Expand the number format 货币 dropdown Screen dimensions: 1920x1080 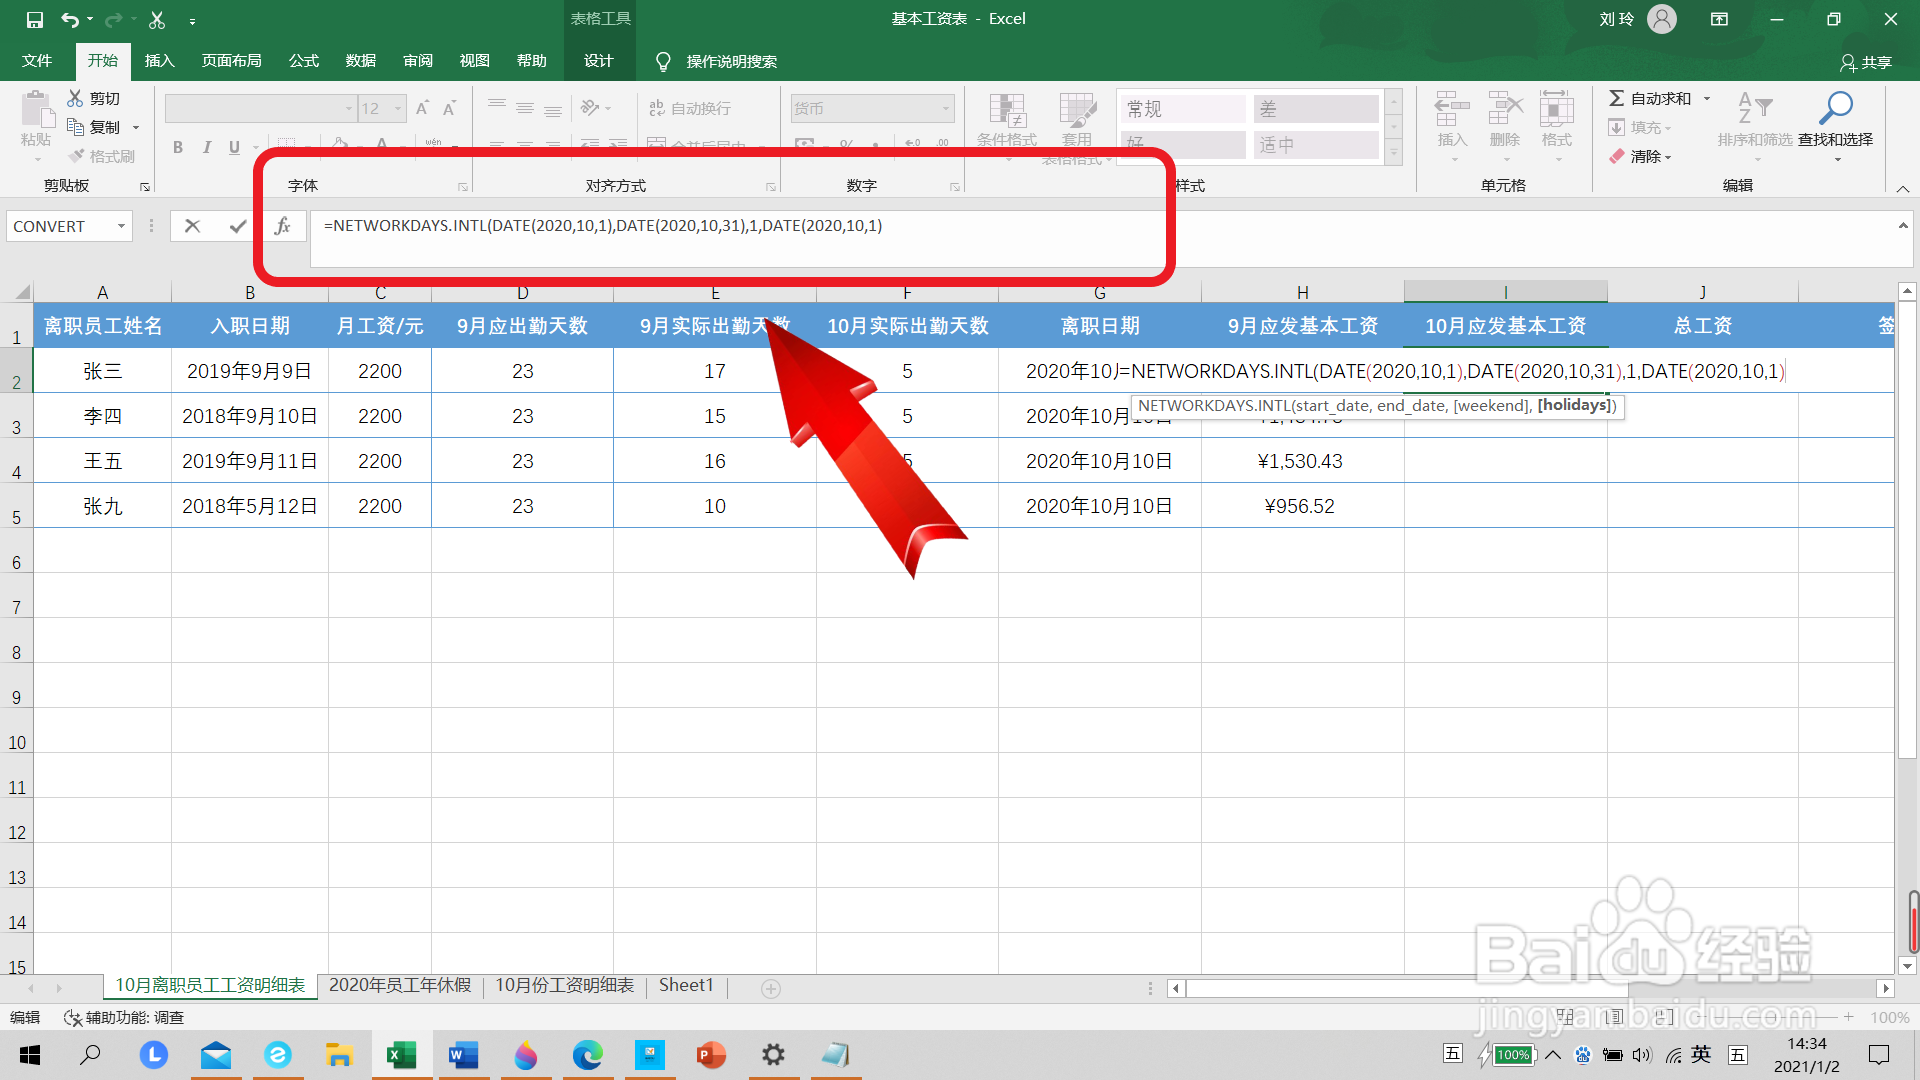(x=945, y=108)
